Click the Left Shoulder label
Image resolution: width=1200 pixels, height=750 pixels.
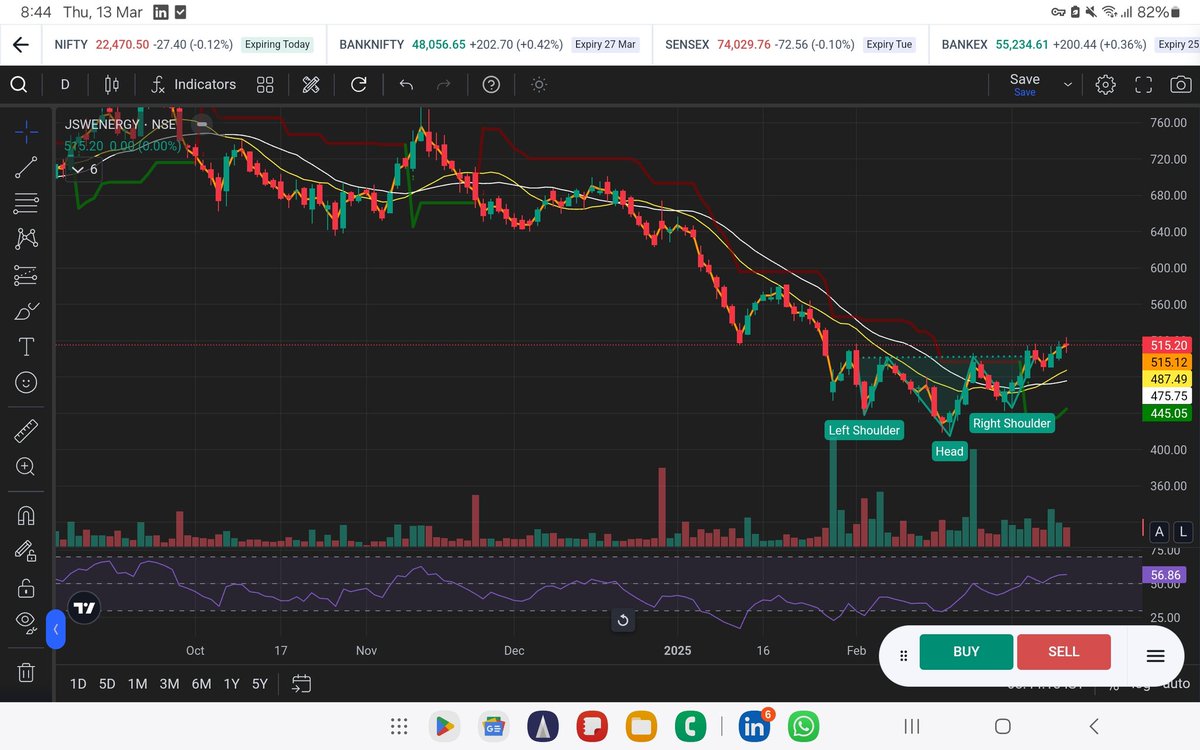point(864,431)
